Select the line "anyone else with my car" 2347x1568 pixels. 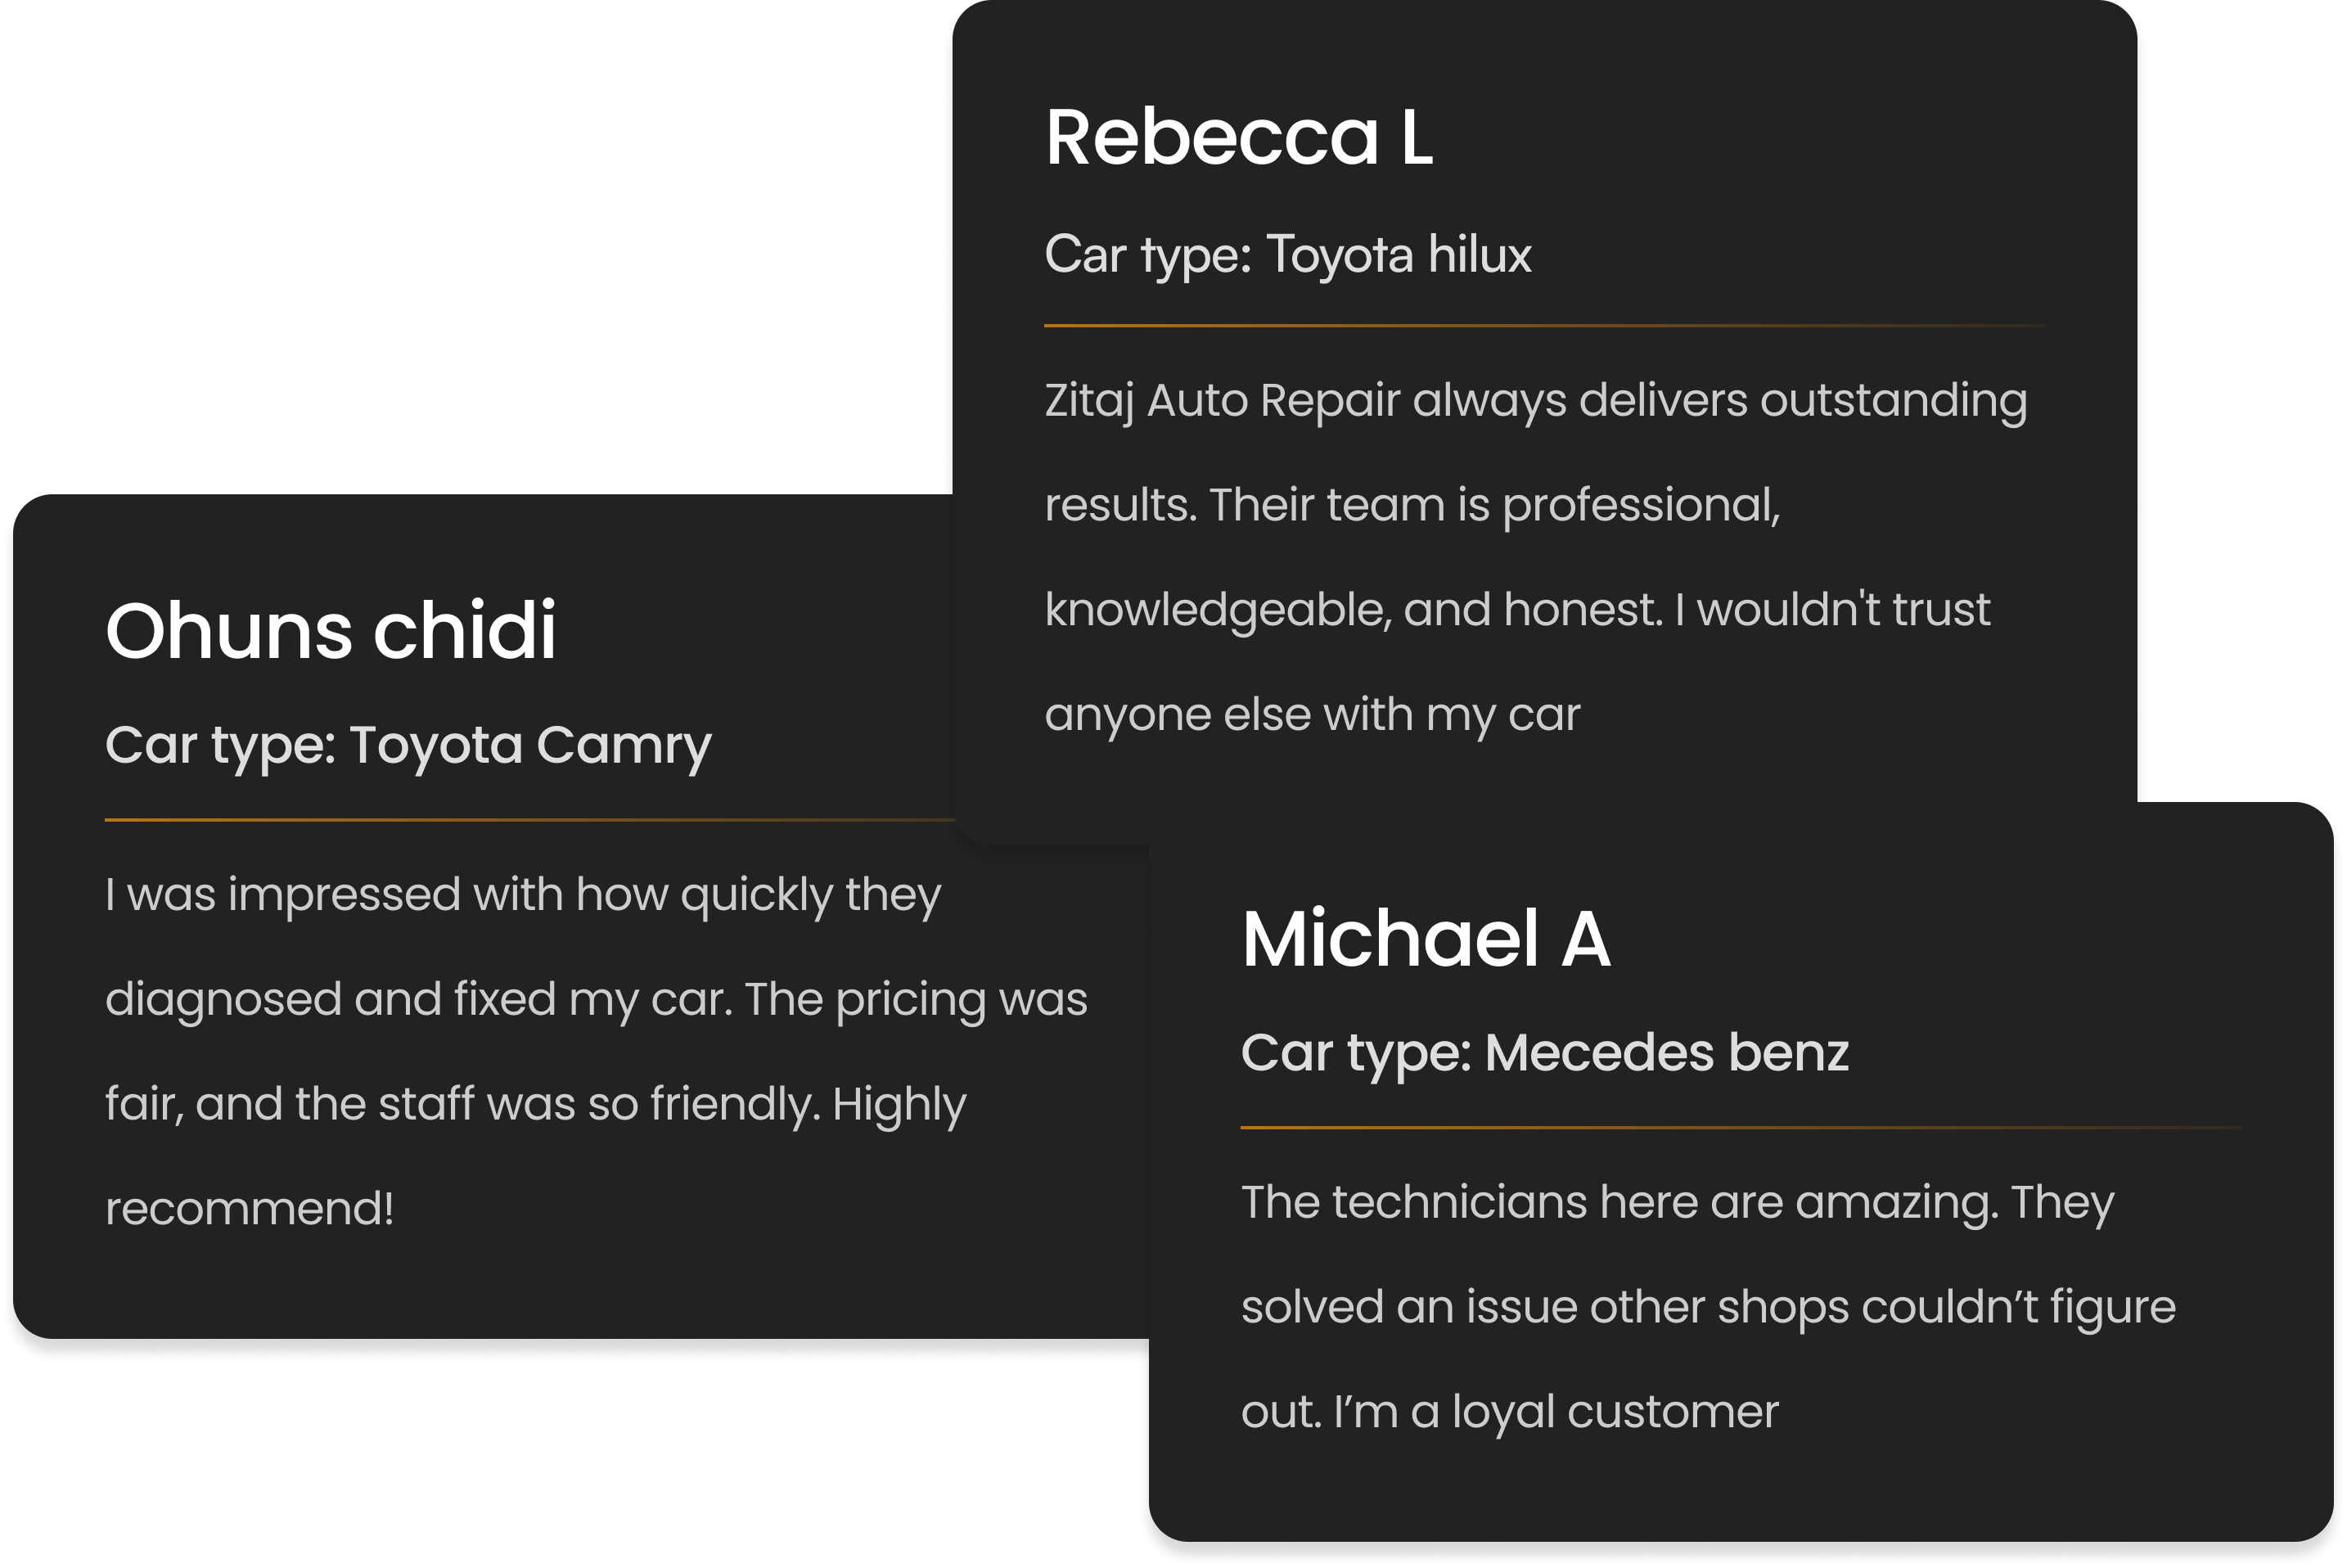point(1312,715)
